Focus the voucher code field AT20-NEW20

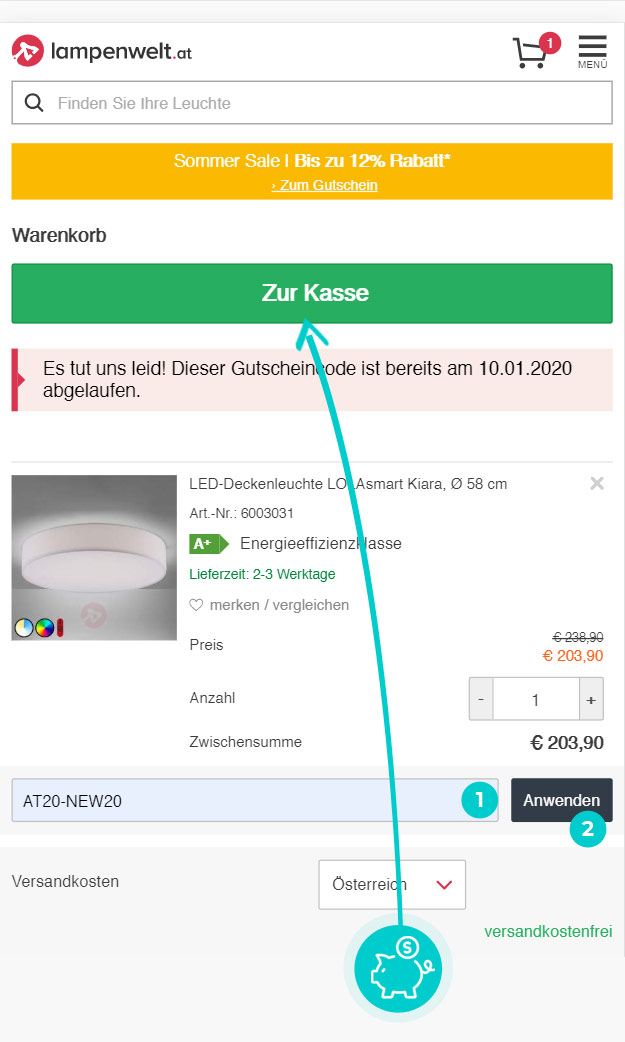tap(255, 800)
